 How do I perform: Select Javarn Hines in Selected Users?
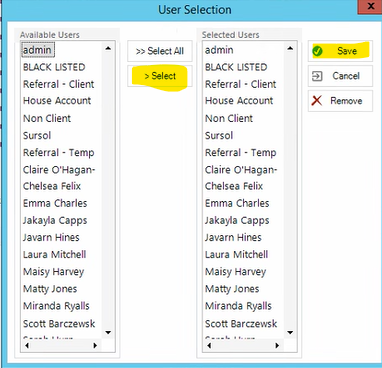[x=233, y=238]
